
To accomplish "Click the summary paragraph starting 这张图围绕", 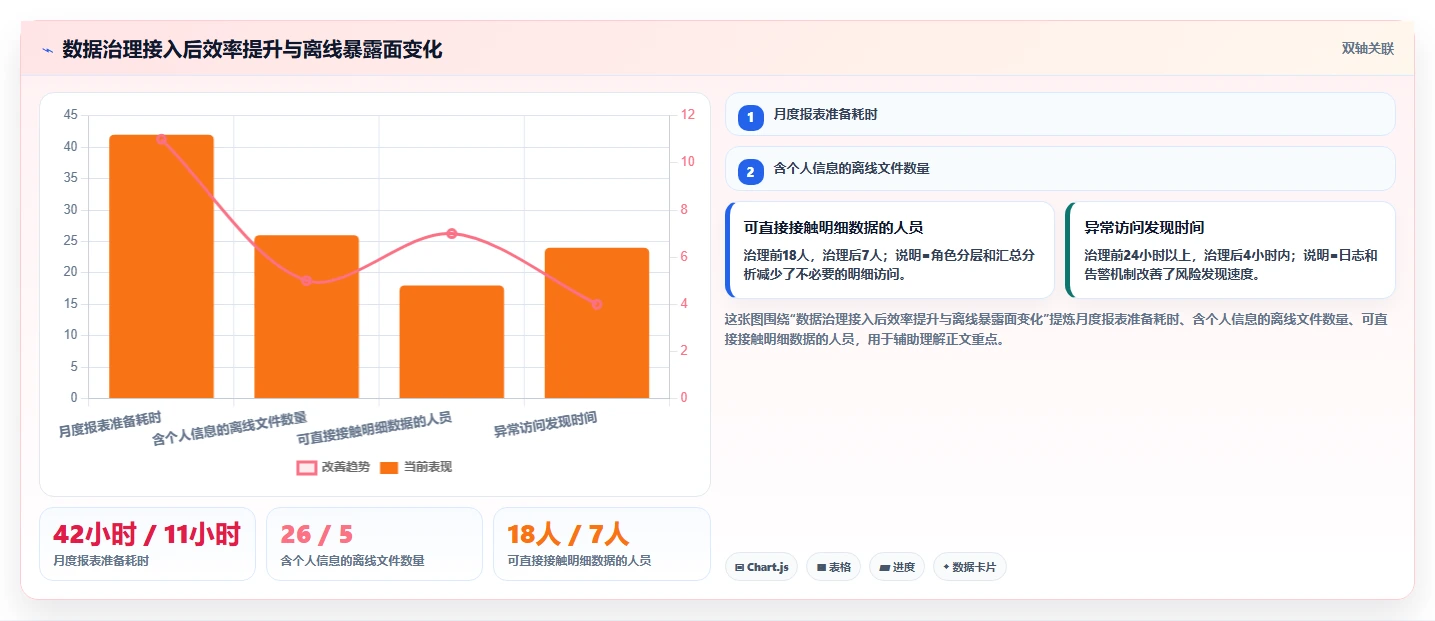I will pos(1055,329).
